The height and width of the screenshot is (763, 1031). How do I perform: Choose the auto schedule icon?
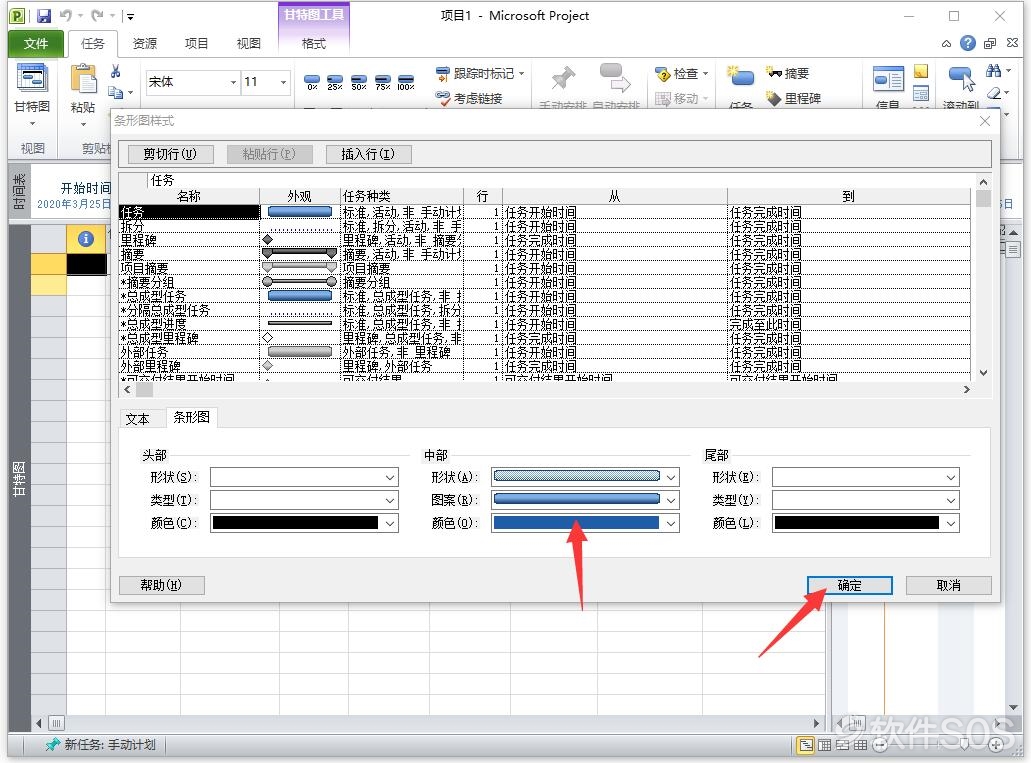615,78
